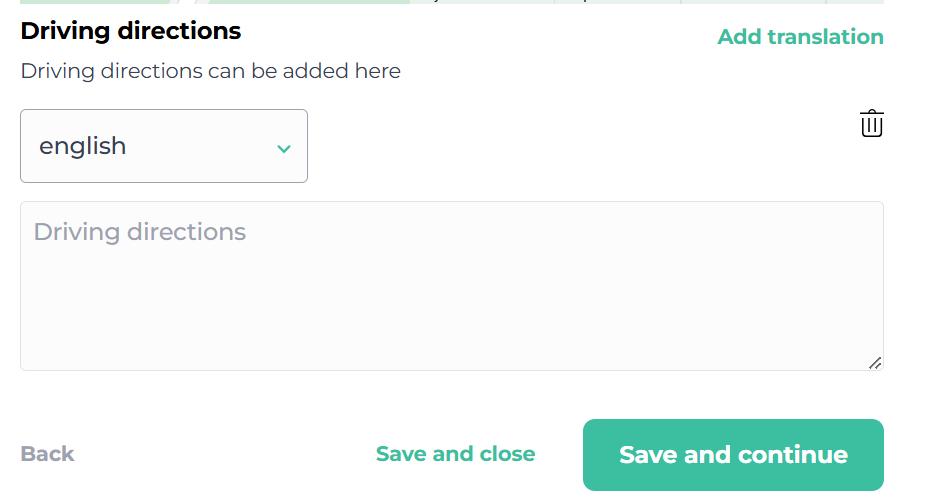
Task: Go Back to the previous step
Action: 47,454
